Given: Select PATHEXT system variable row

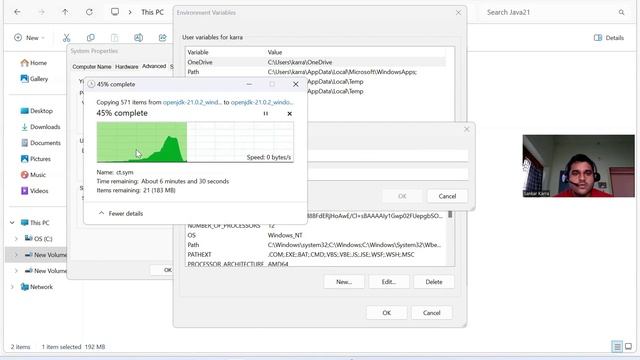Looking at the screenshot, I should (x=316, y=254).
